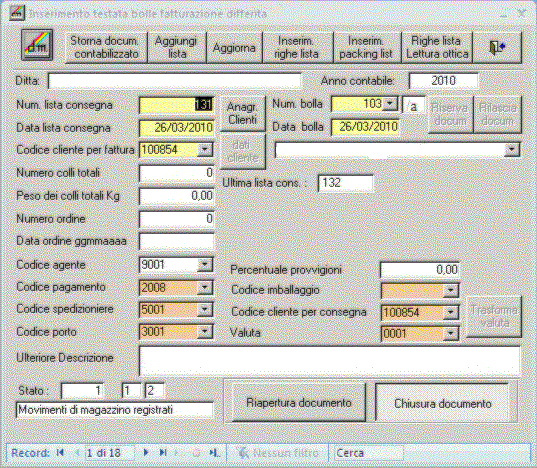Click Righe lista Lettura ottica button
The image size is (537, 468).
click(437, 47)
